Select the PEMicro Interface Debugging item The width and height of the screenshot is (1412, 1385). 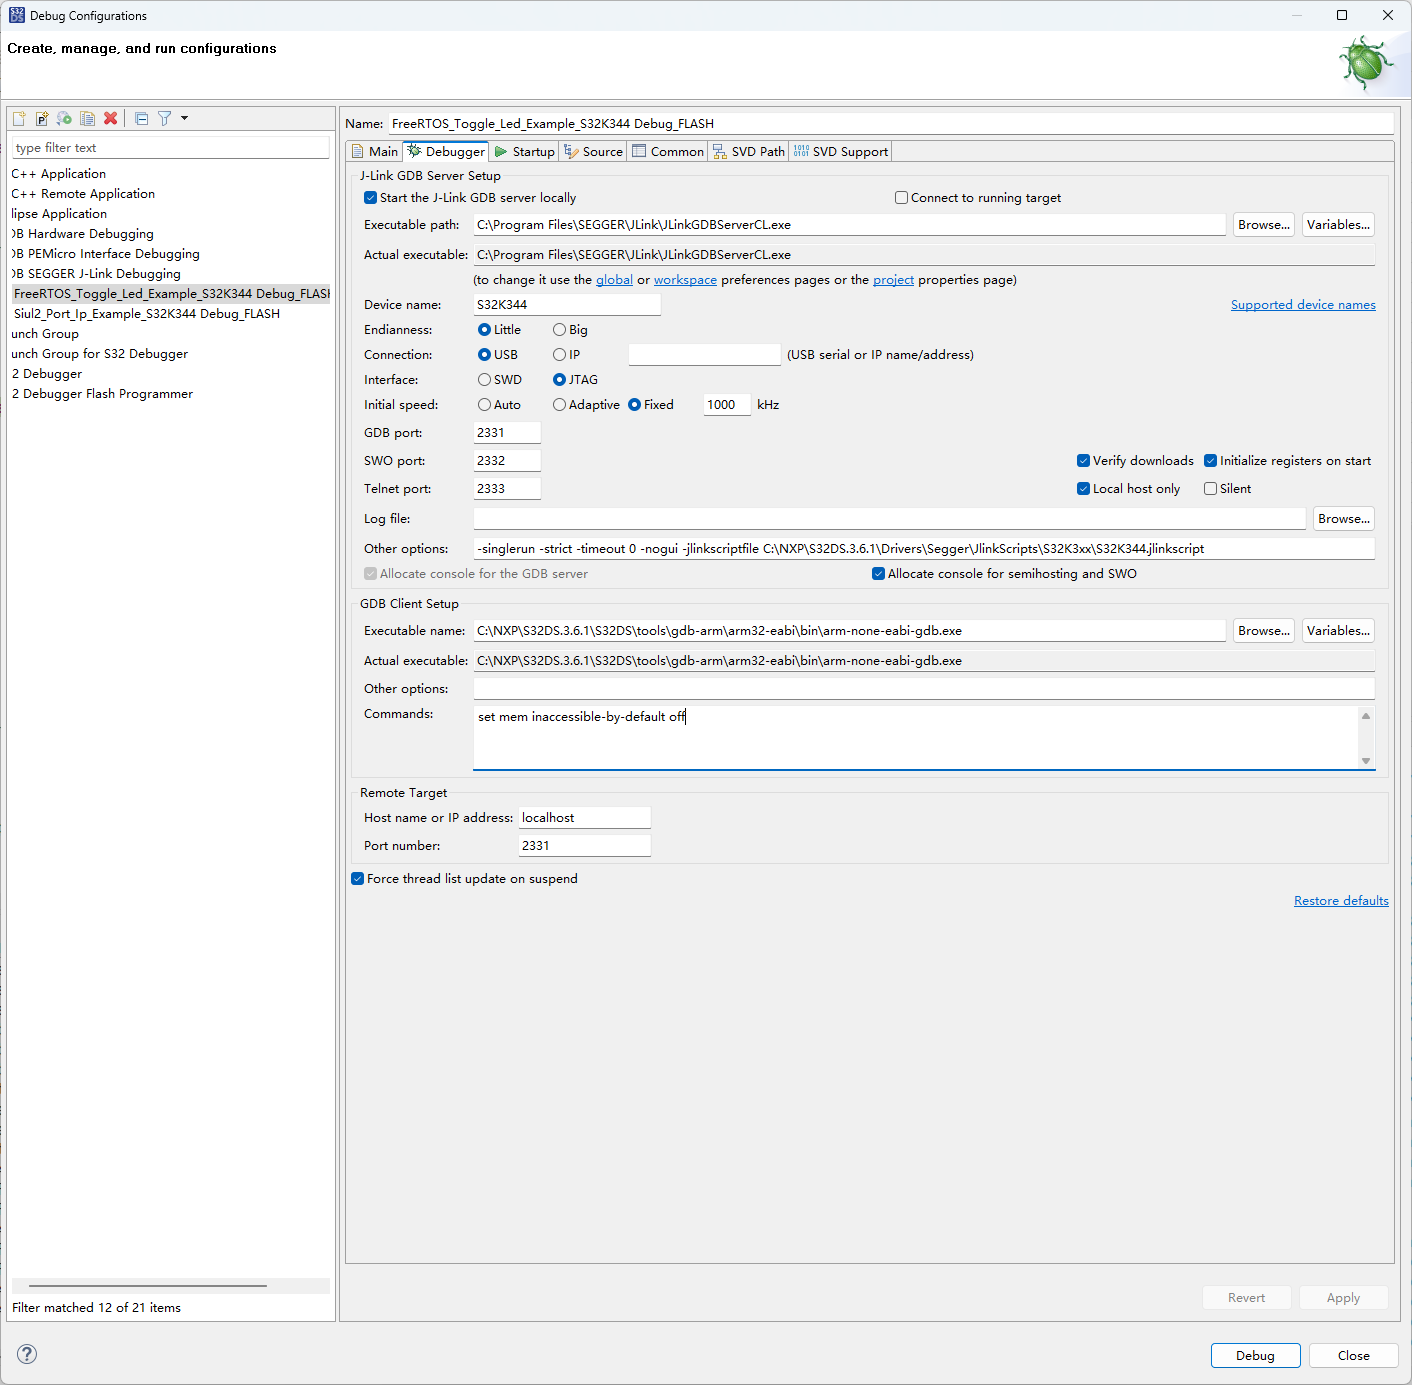click(x=106, y=254)
